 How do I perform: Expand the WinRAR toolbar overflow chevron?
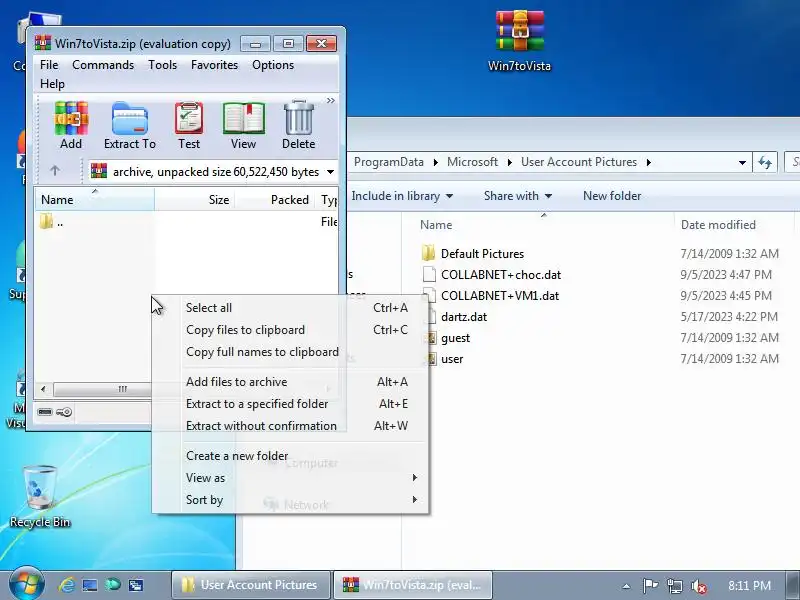click(x=331, y=101)
